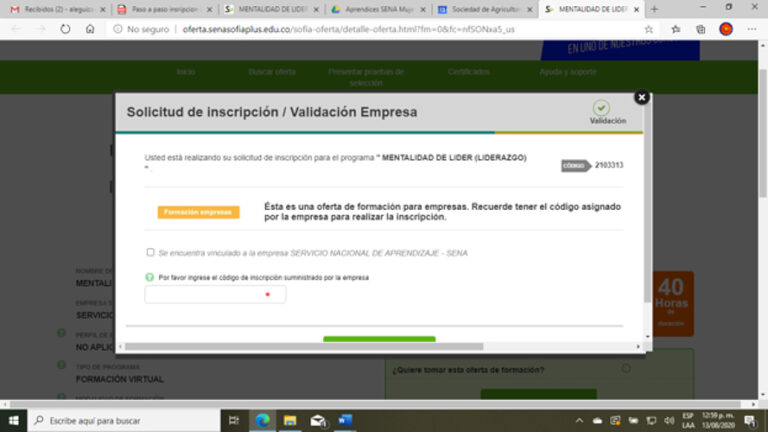Click the green button at dialog bottom
The height and width of the screenshot is (432, 768).
[x=379, y=340]
